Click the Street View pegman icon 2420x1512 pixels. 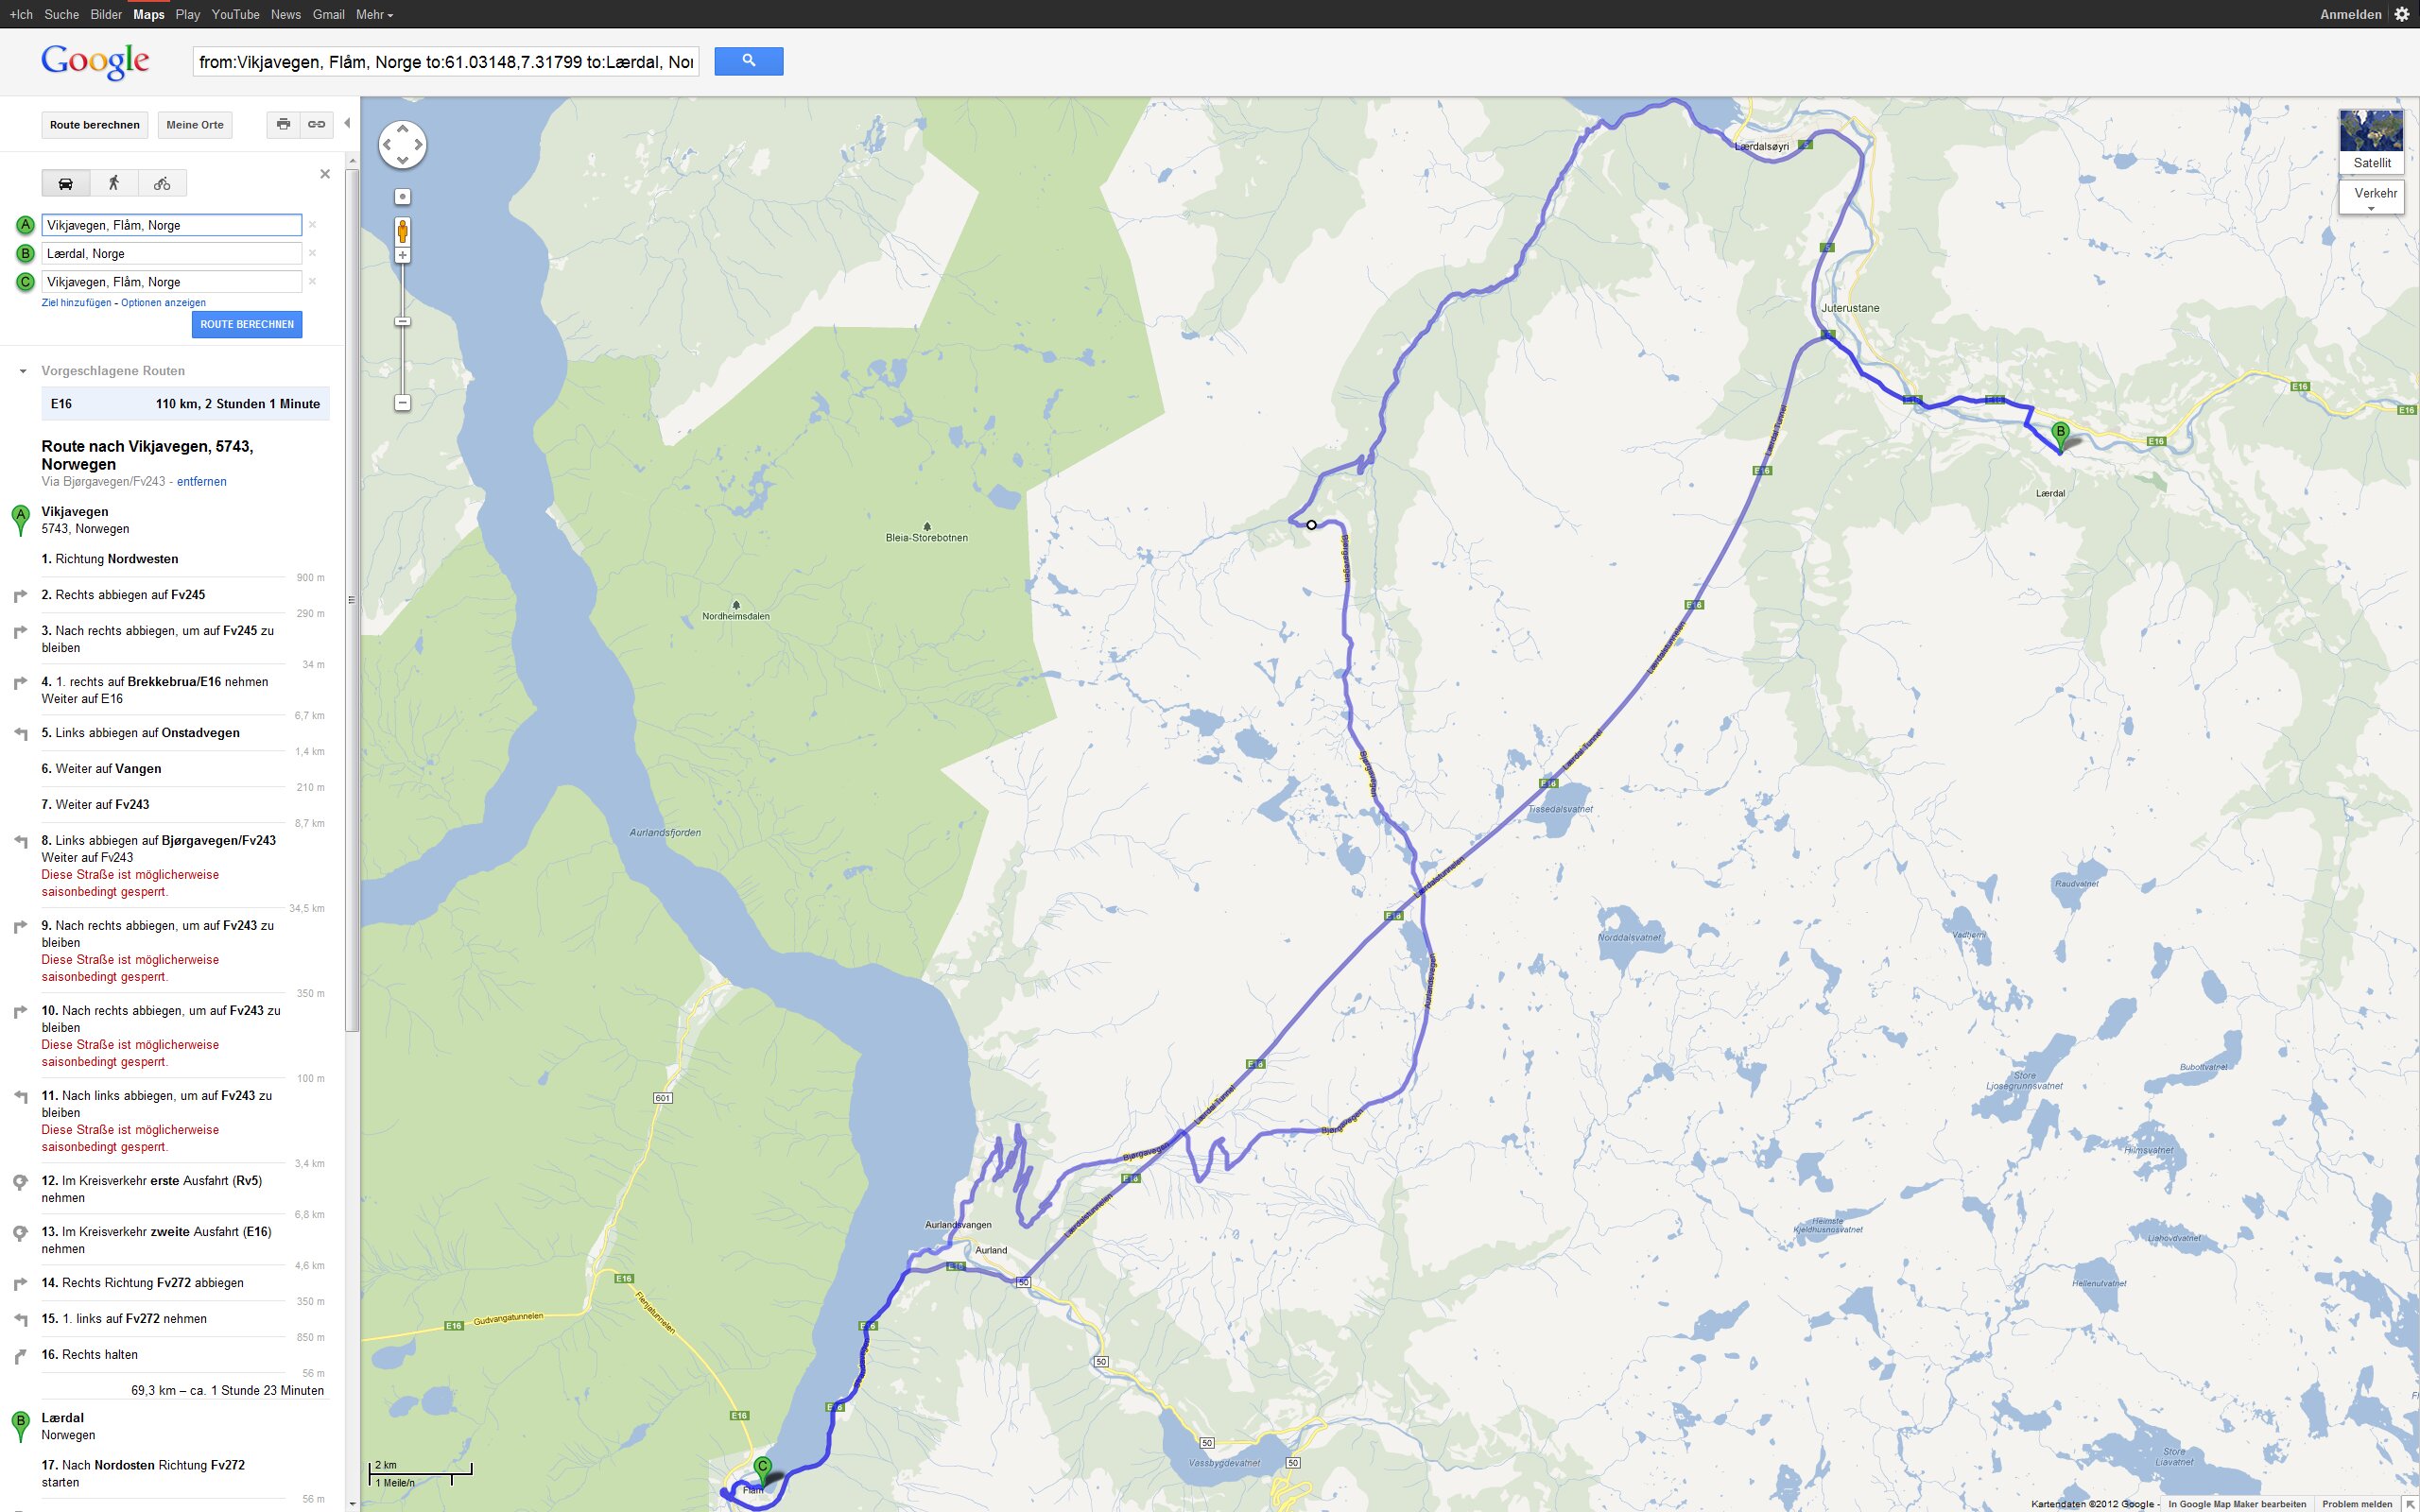click(402, 232)
